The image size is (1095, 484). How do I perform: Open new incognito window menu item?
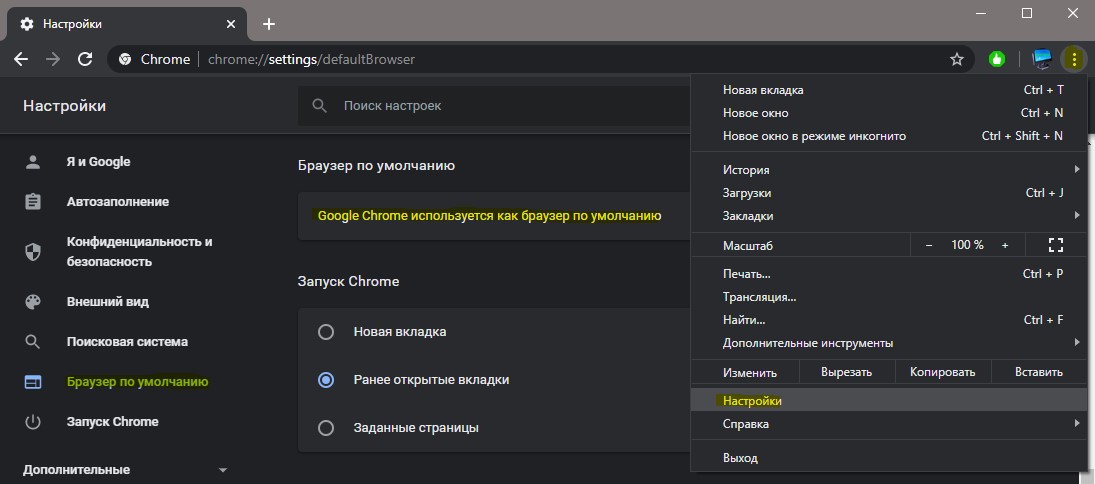coord(888,136)
